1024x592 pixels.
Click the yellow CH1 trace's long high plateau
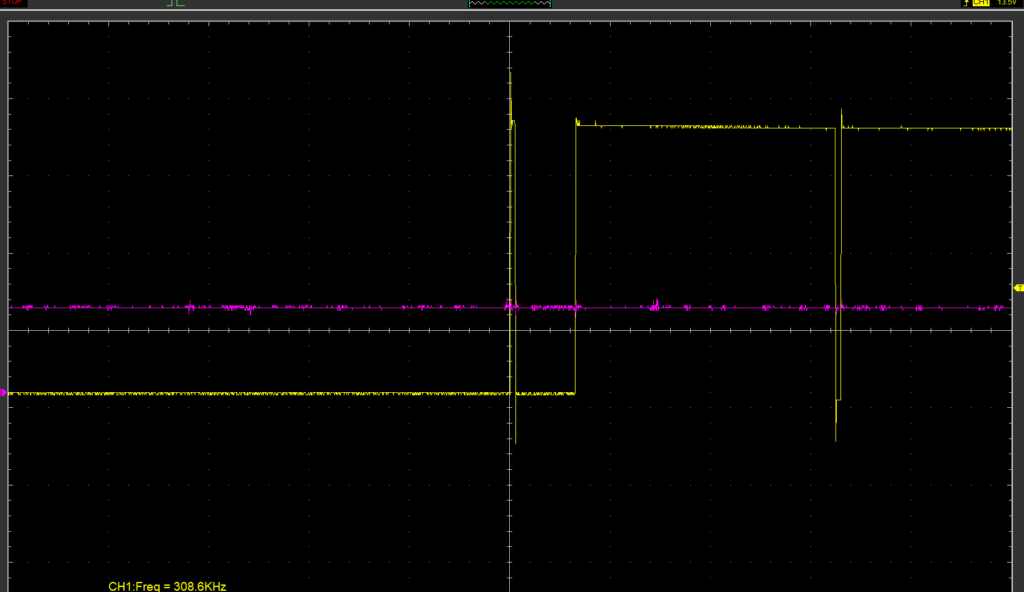click(700, 126)
